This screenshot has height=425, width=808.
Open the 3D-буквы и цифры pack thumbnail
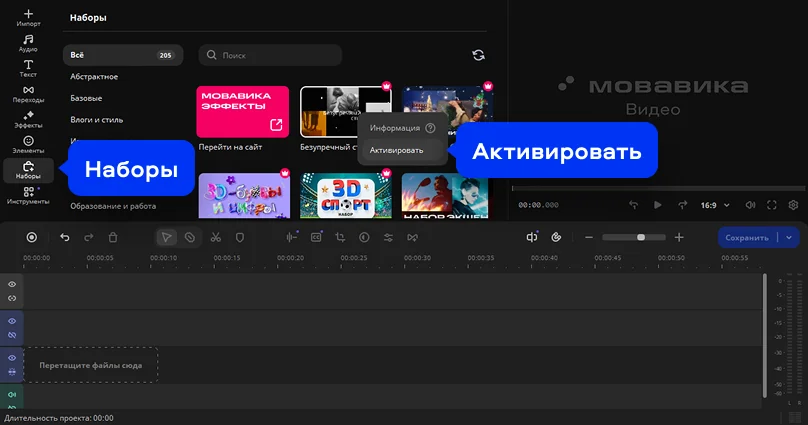click(244, 196)
